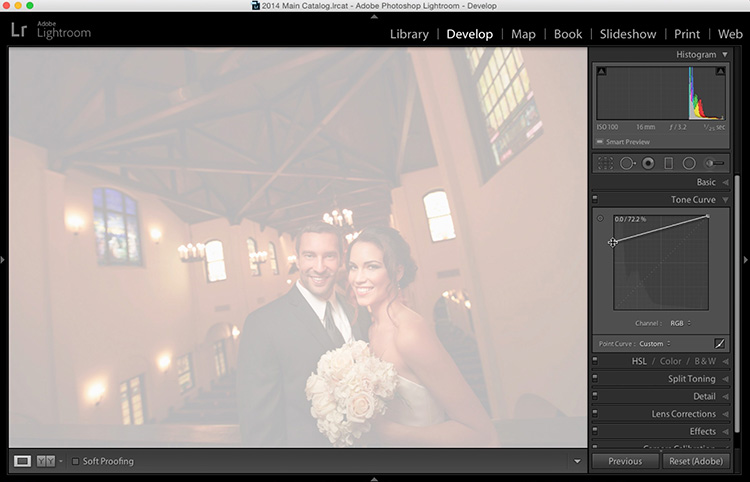The width and height of the screenshot is (750, 482).
Task: Toggle Lens Corrections panel switch
Action: pyautogui.click(x=595, y=414)
